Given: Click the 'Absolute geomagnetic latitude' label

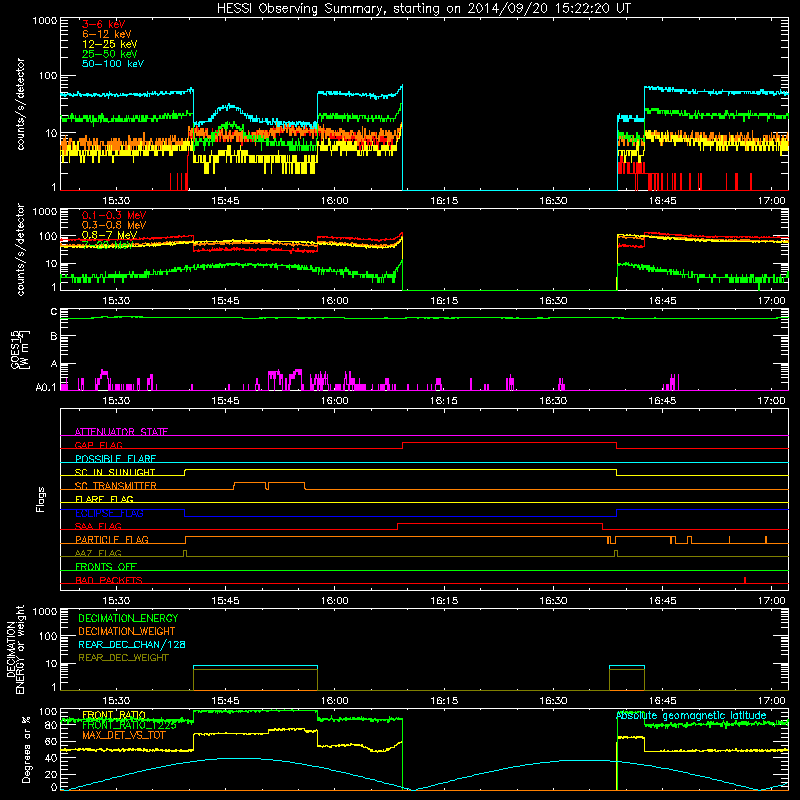Looking at the screenshot, I should [691, 716].
